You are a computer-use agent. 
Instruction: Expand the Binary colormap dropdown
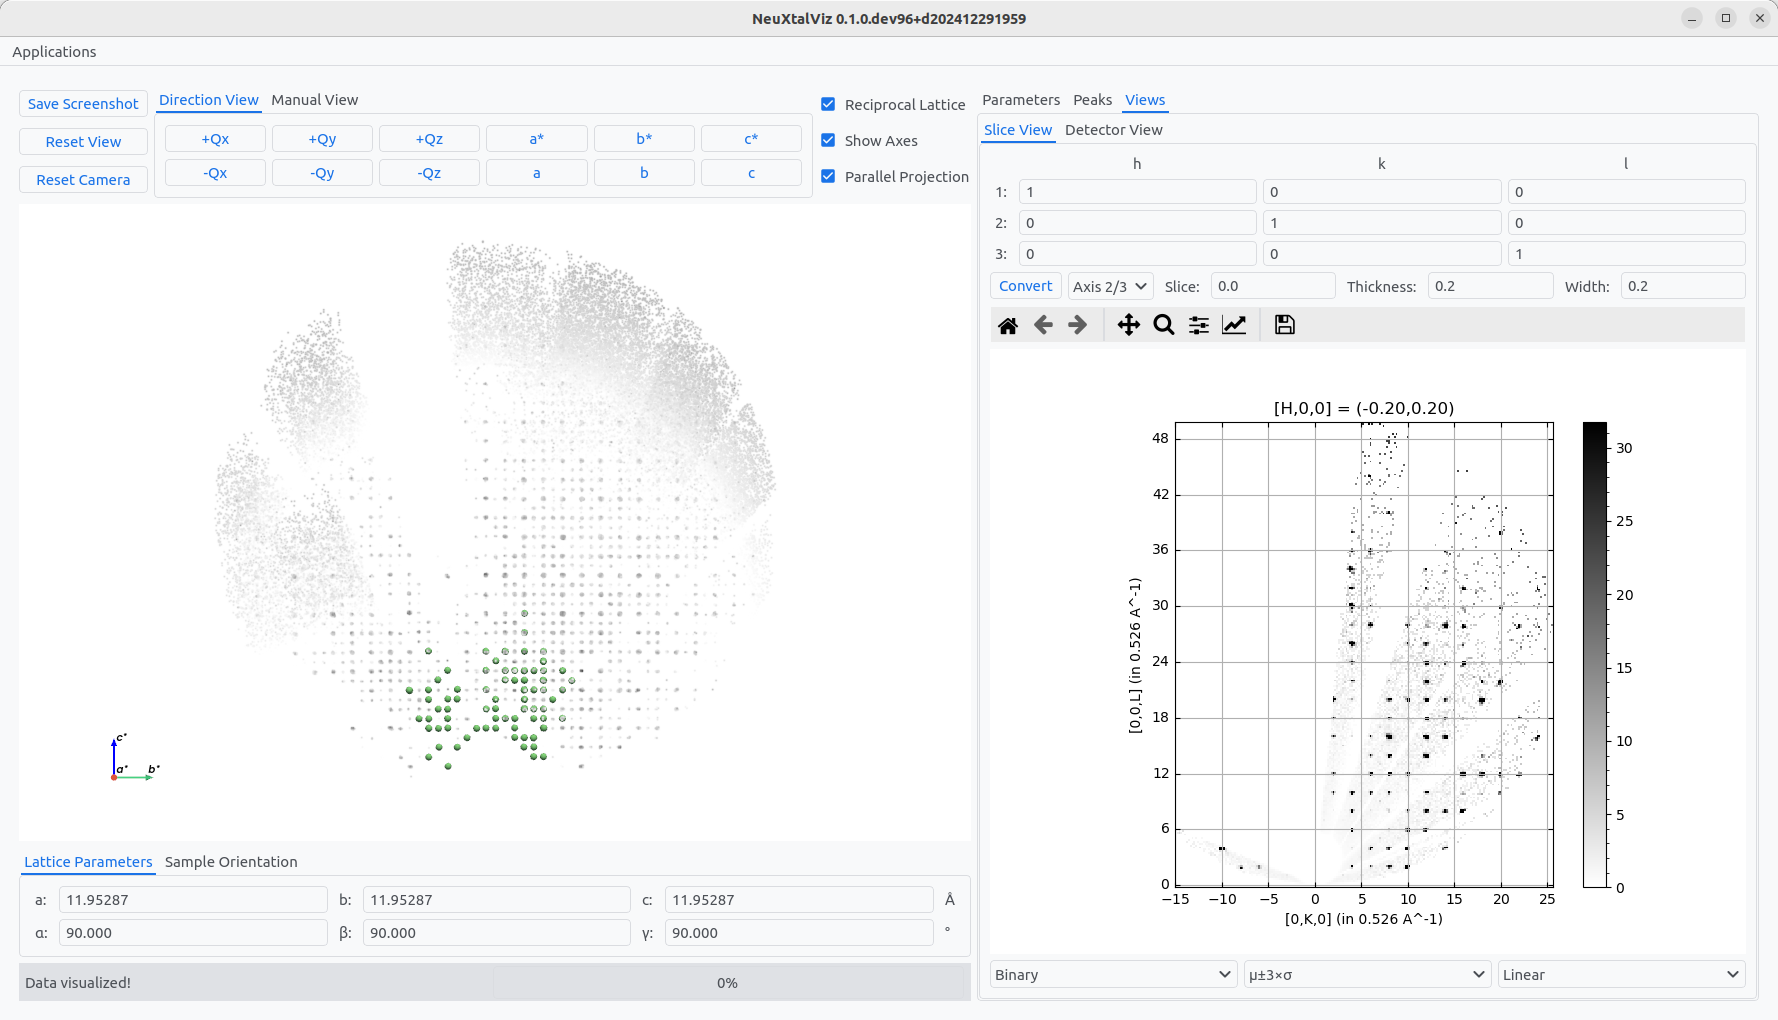1112,974
